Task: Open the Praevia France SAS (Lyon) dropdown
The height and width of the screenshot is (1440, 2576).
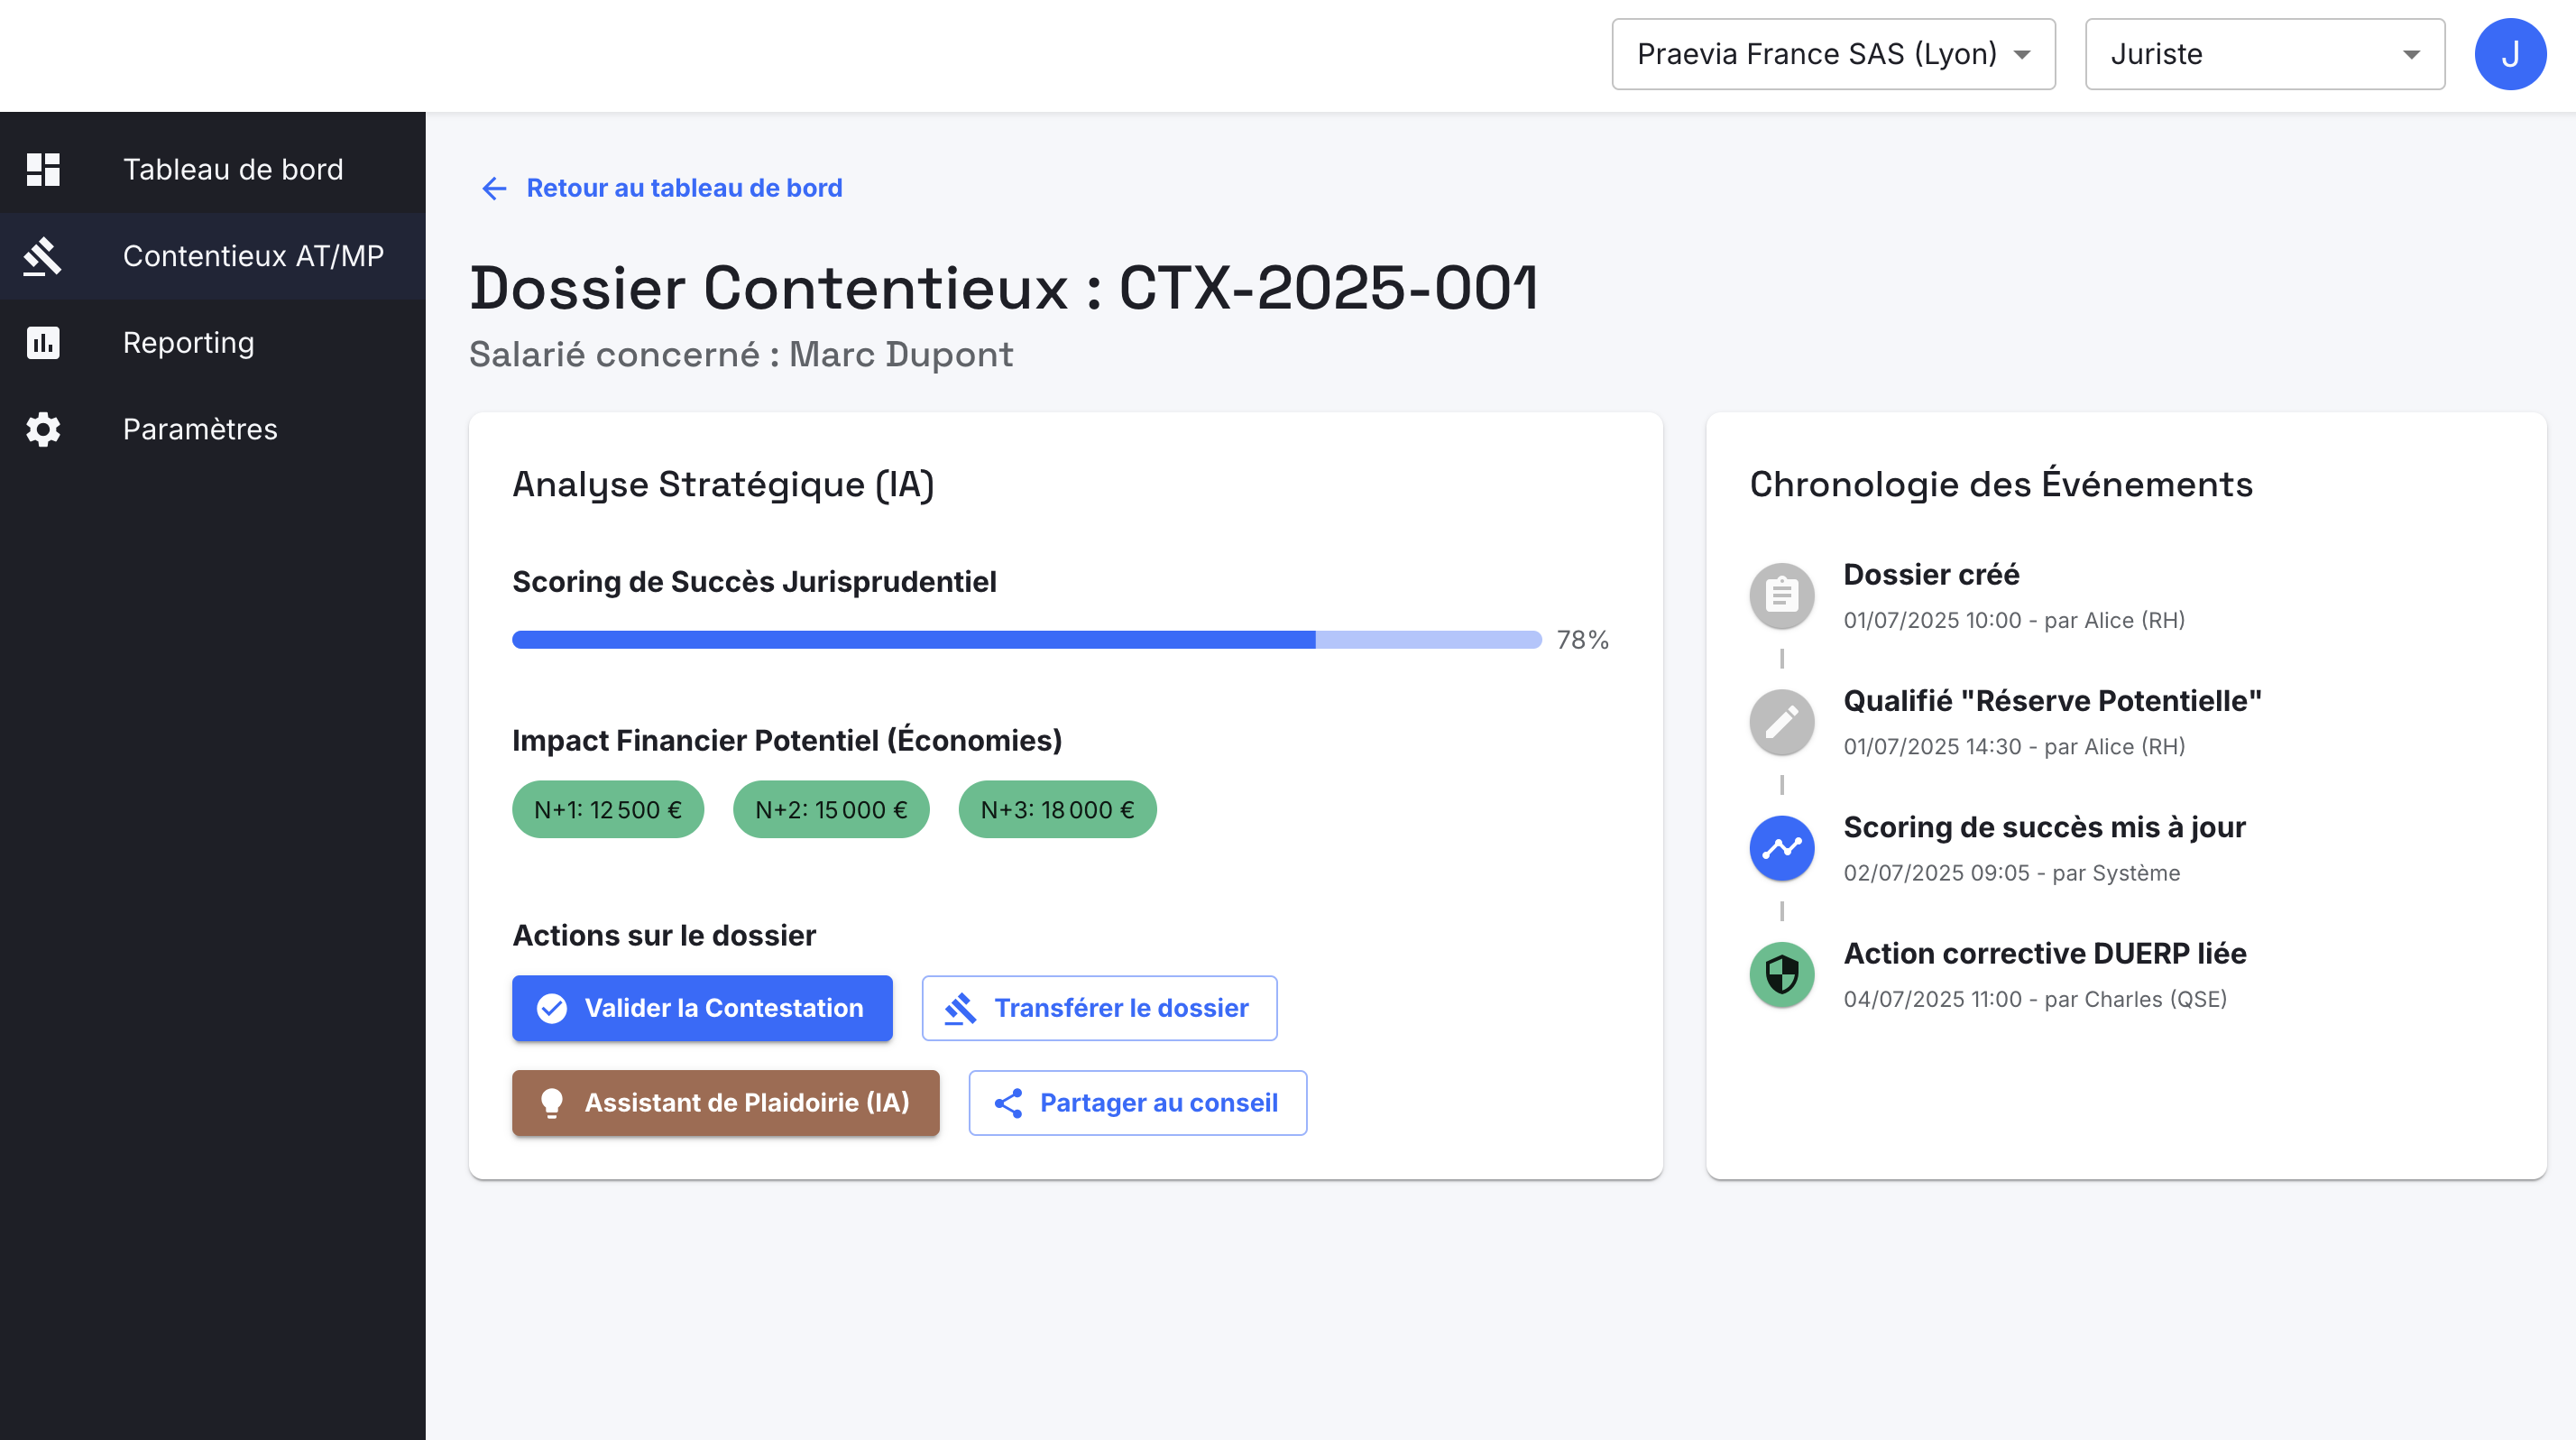Action: 1832,54
